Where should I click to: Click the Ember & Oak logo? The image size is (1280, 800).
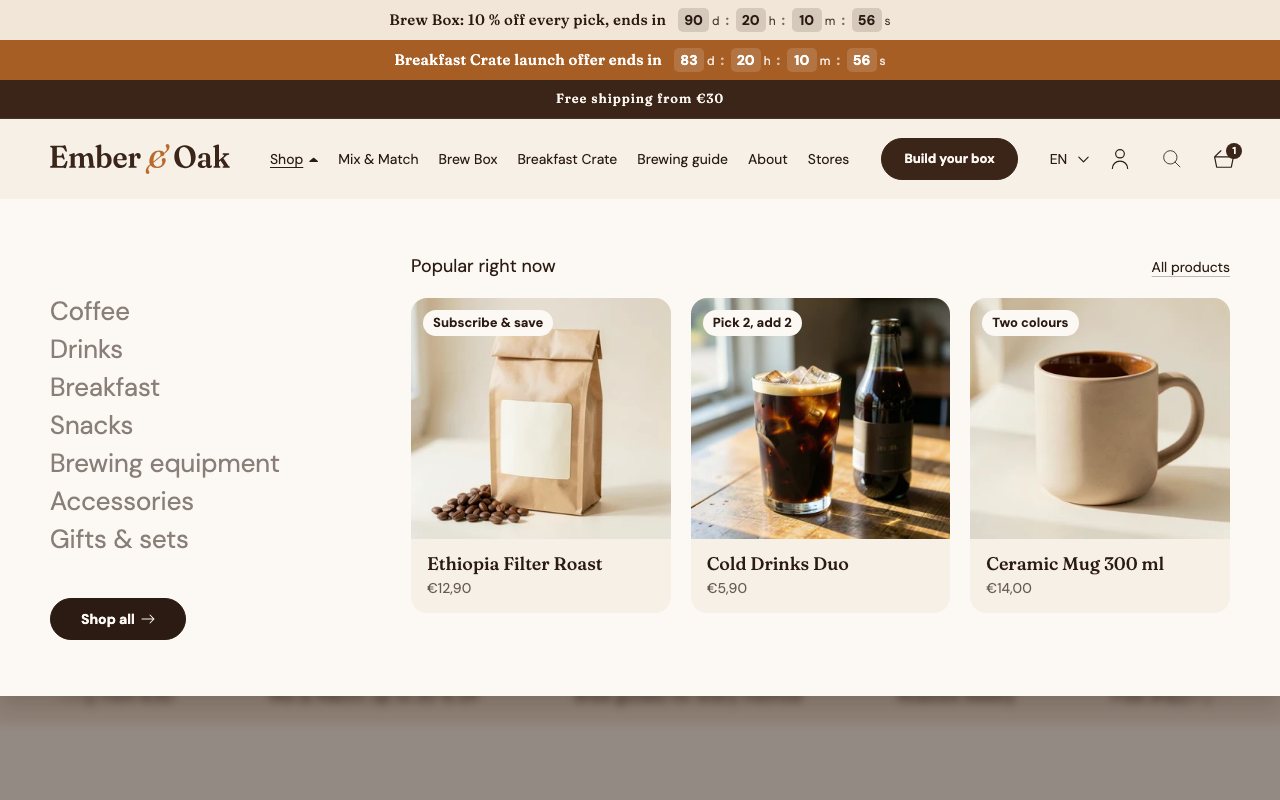tap(140, 158)
